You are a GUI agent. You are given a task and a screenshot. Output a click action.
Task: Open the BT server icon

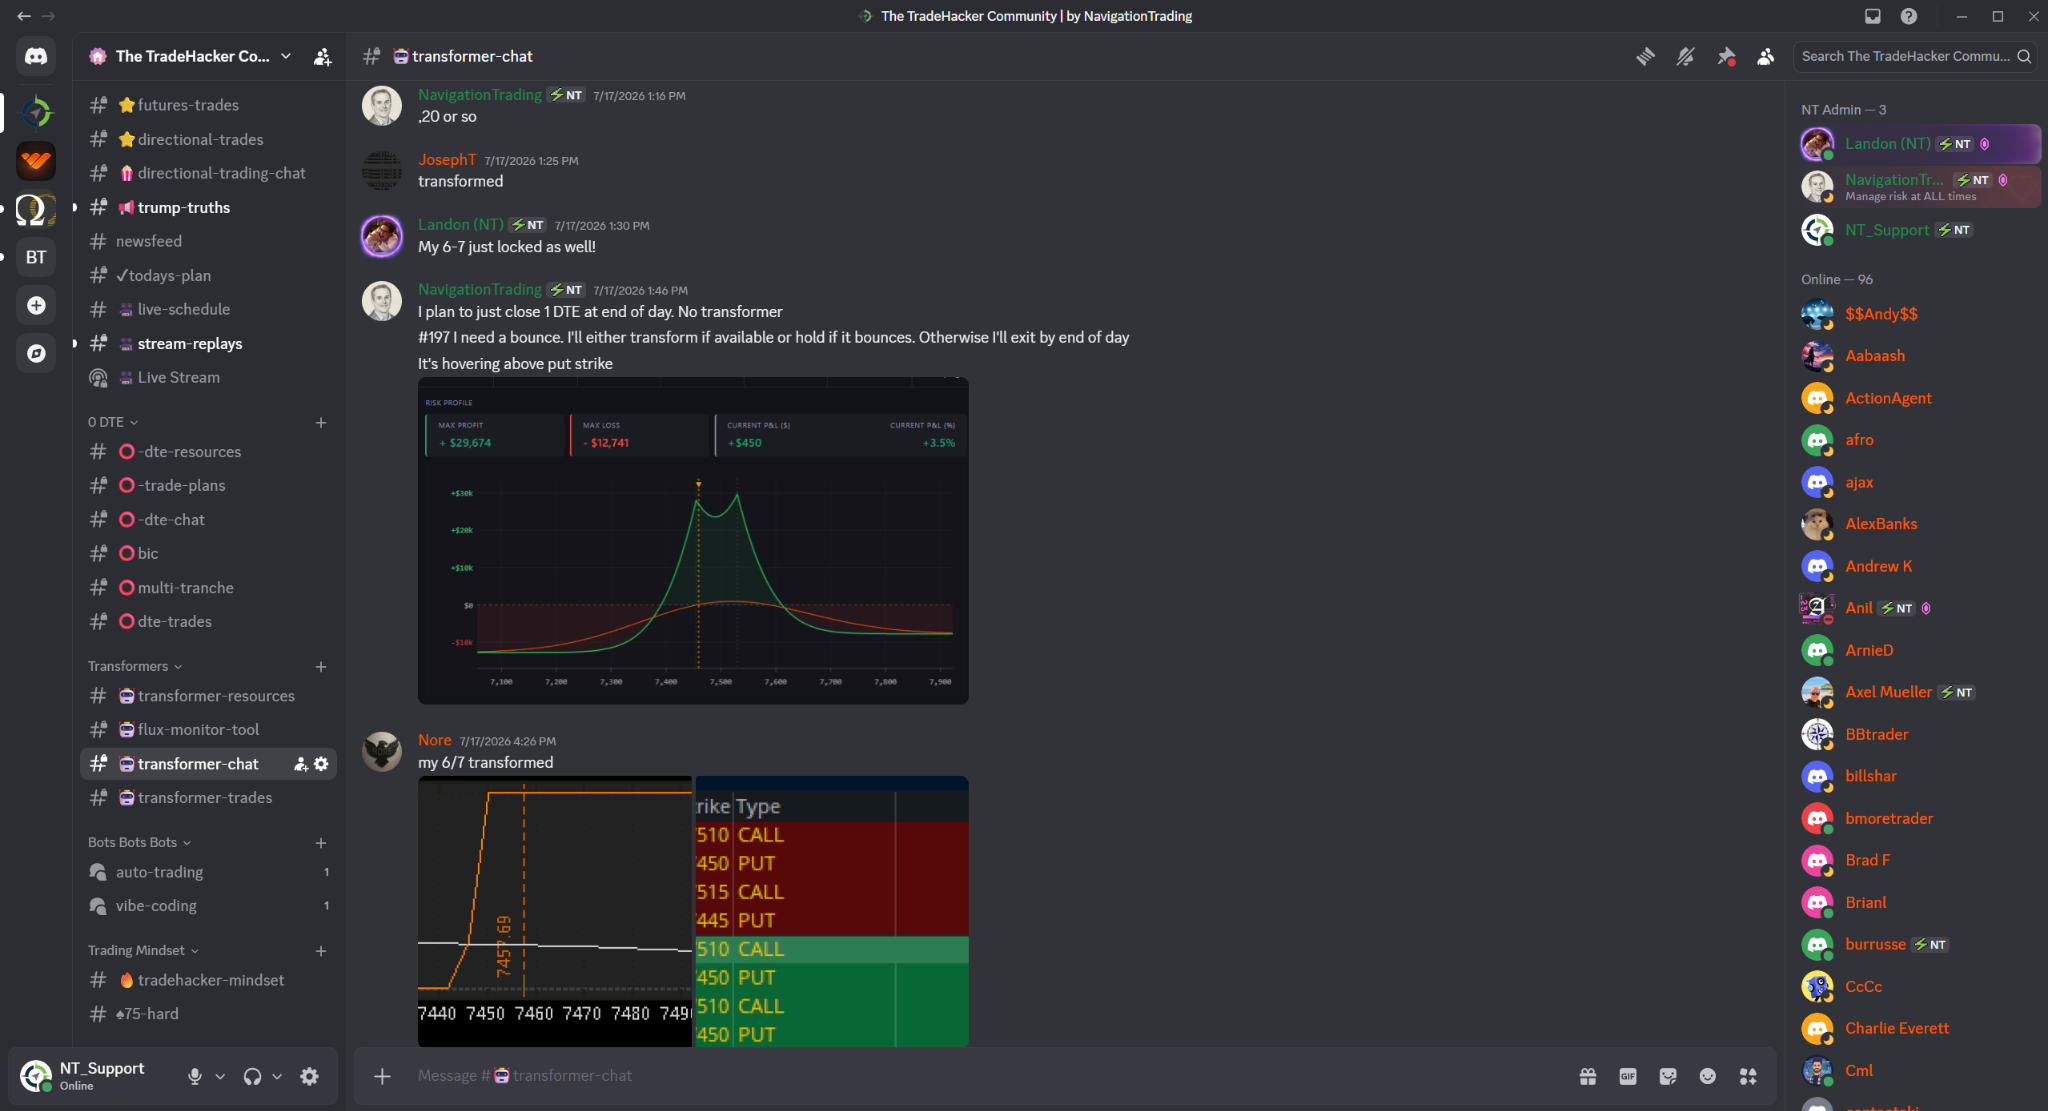[36, 257]
